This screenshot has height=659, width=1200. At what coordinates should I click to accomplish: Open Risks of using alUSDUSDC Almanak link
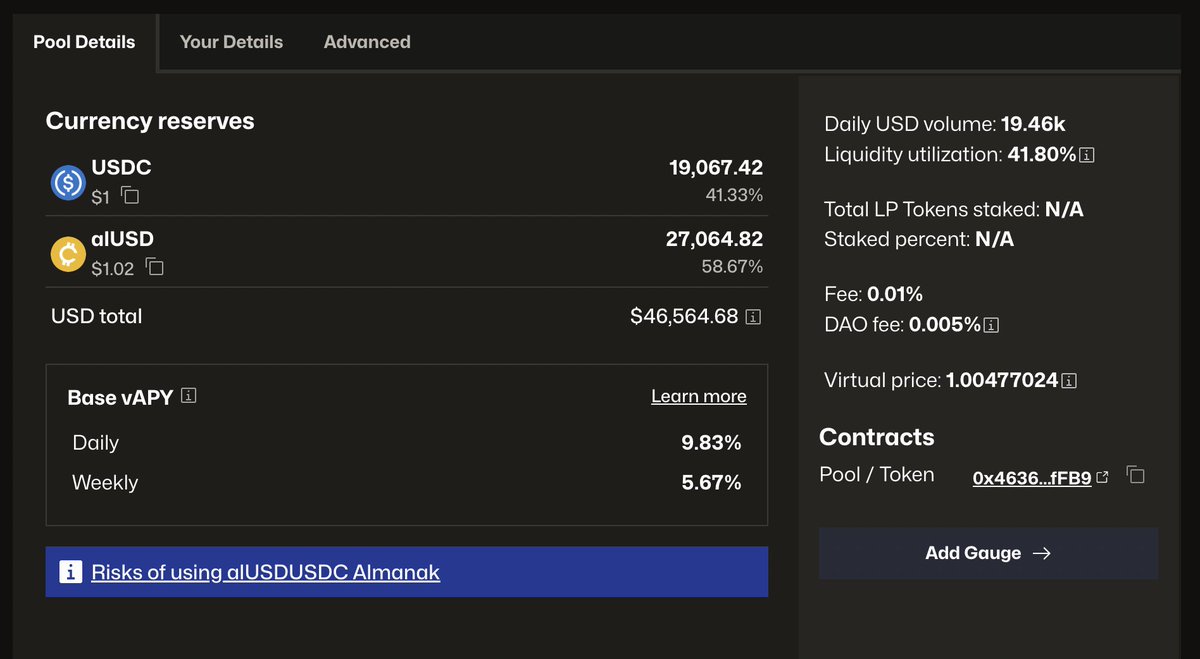(265, 572)
